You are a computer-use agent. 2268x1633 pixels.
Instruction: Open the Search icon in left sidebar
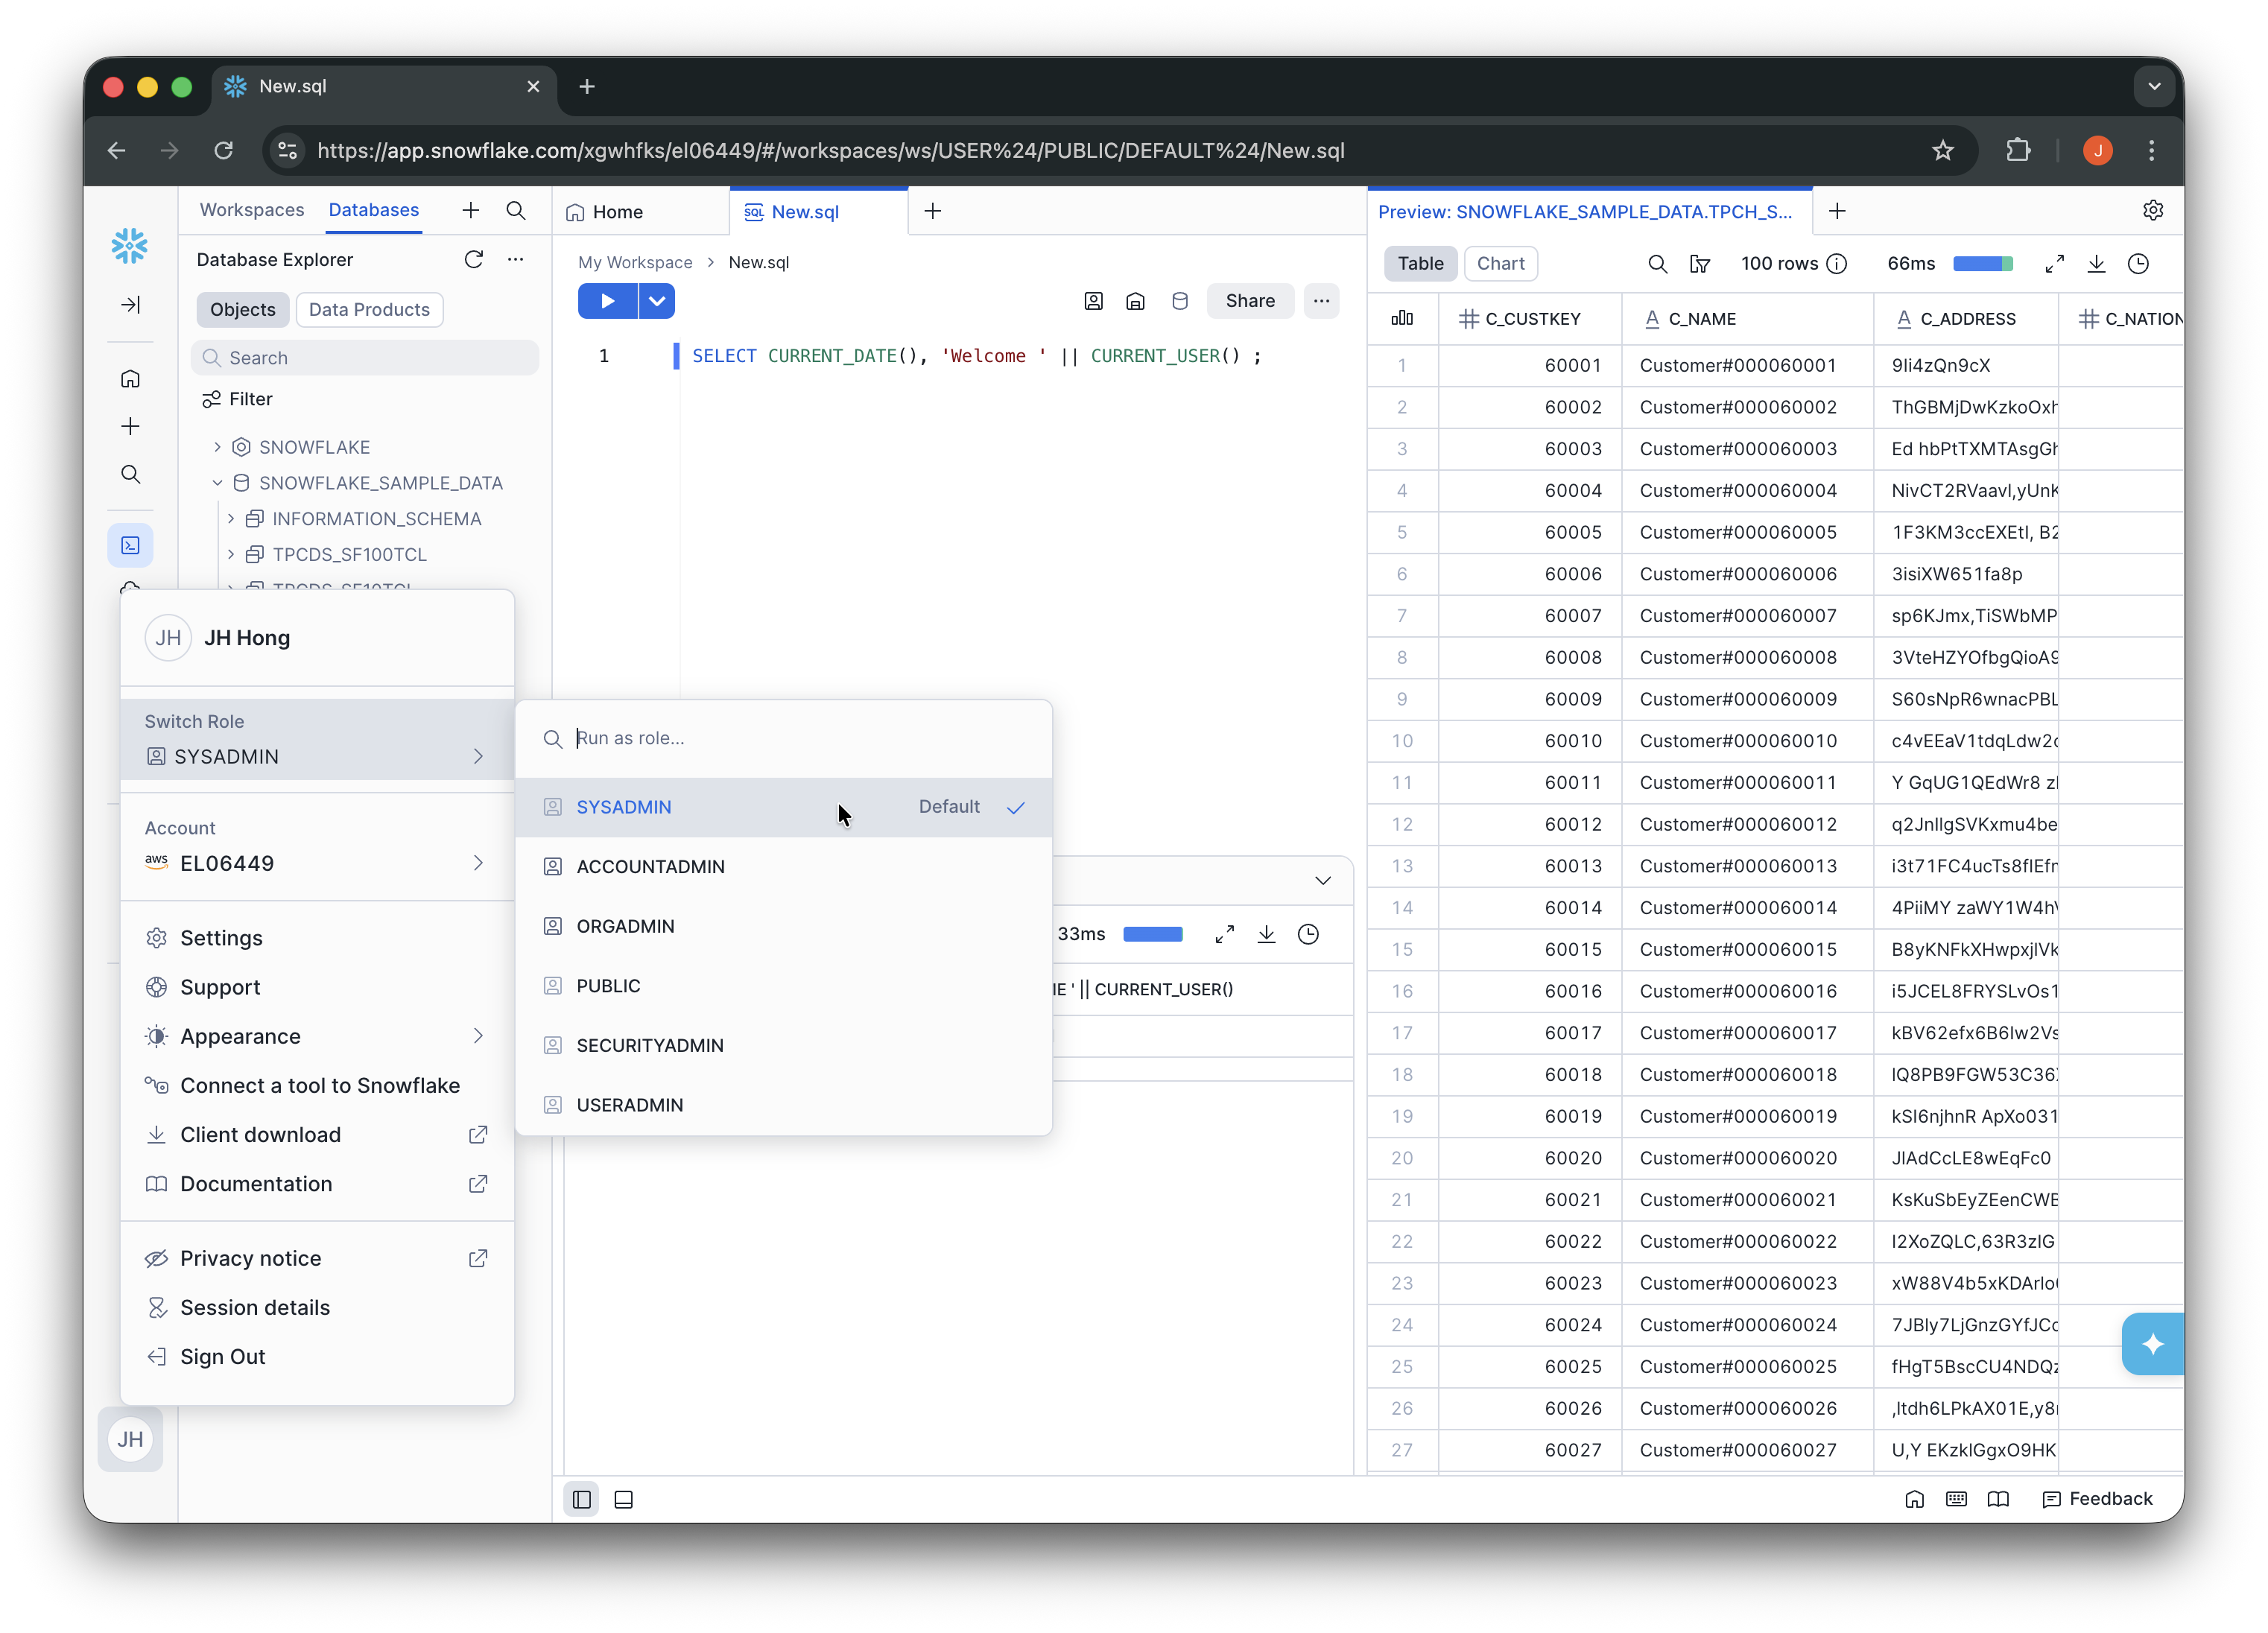130,474
